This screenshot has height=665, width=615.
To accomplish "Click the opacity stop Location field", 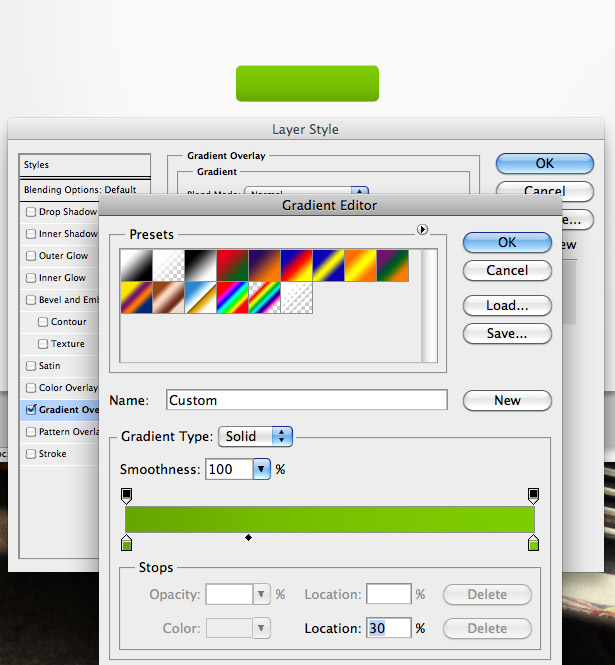I will 389,594.
